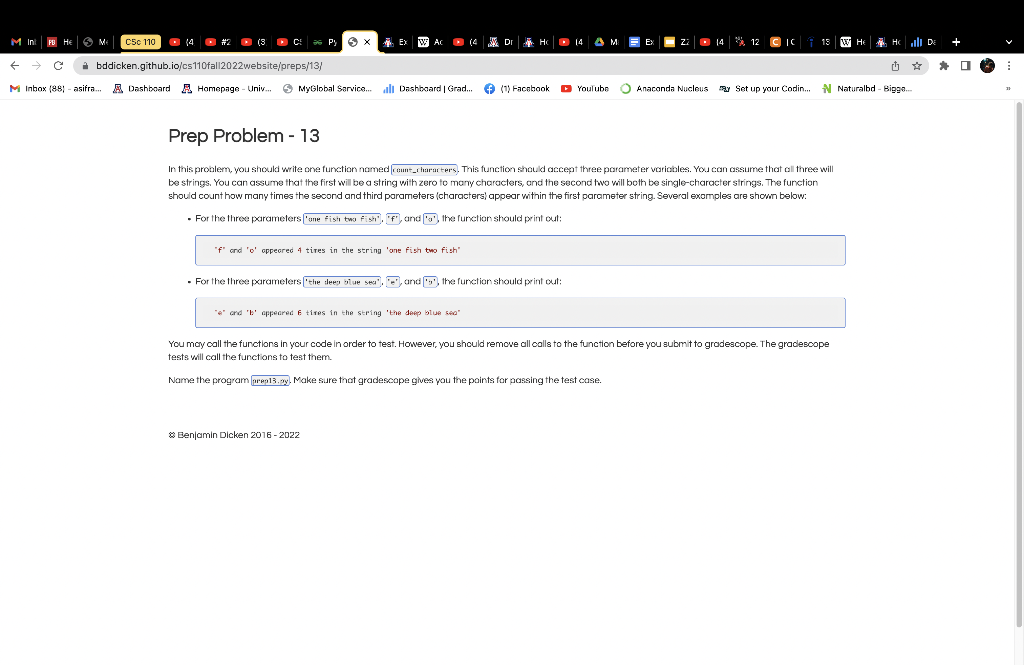Bookmark this page with the star icon
1024x665 pixels.
point(917,65)
